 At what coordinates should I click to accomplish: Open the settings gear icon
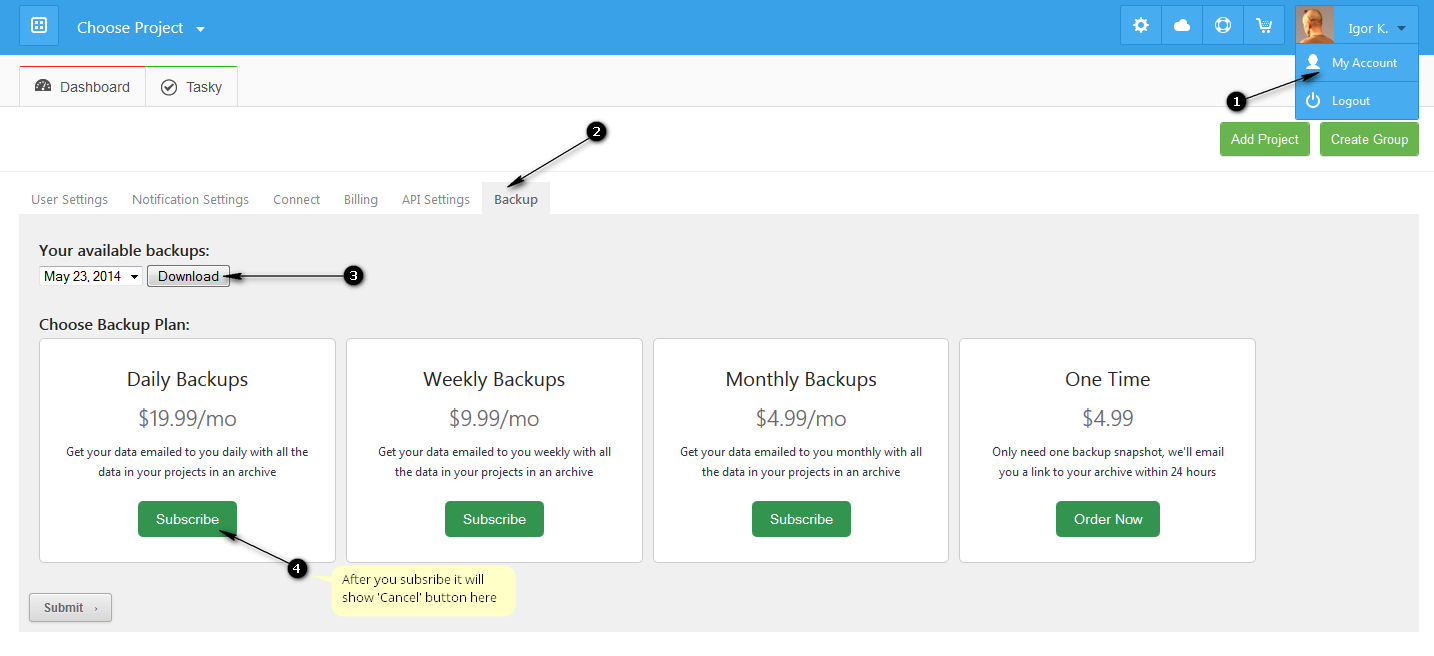(x=1141, y=26)
